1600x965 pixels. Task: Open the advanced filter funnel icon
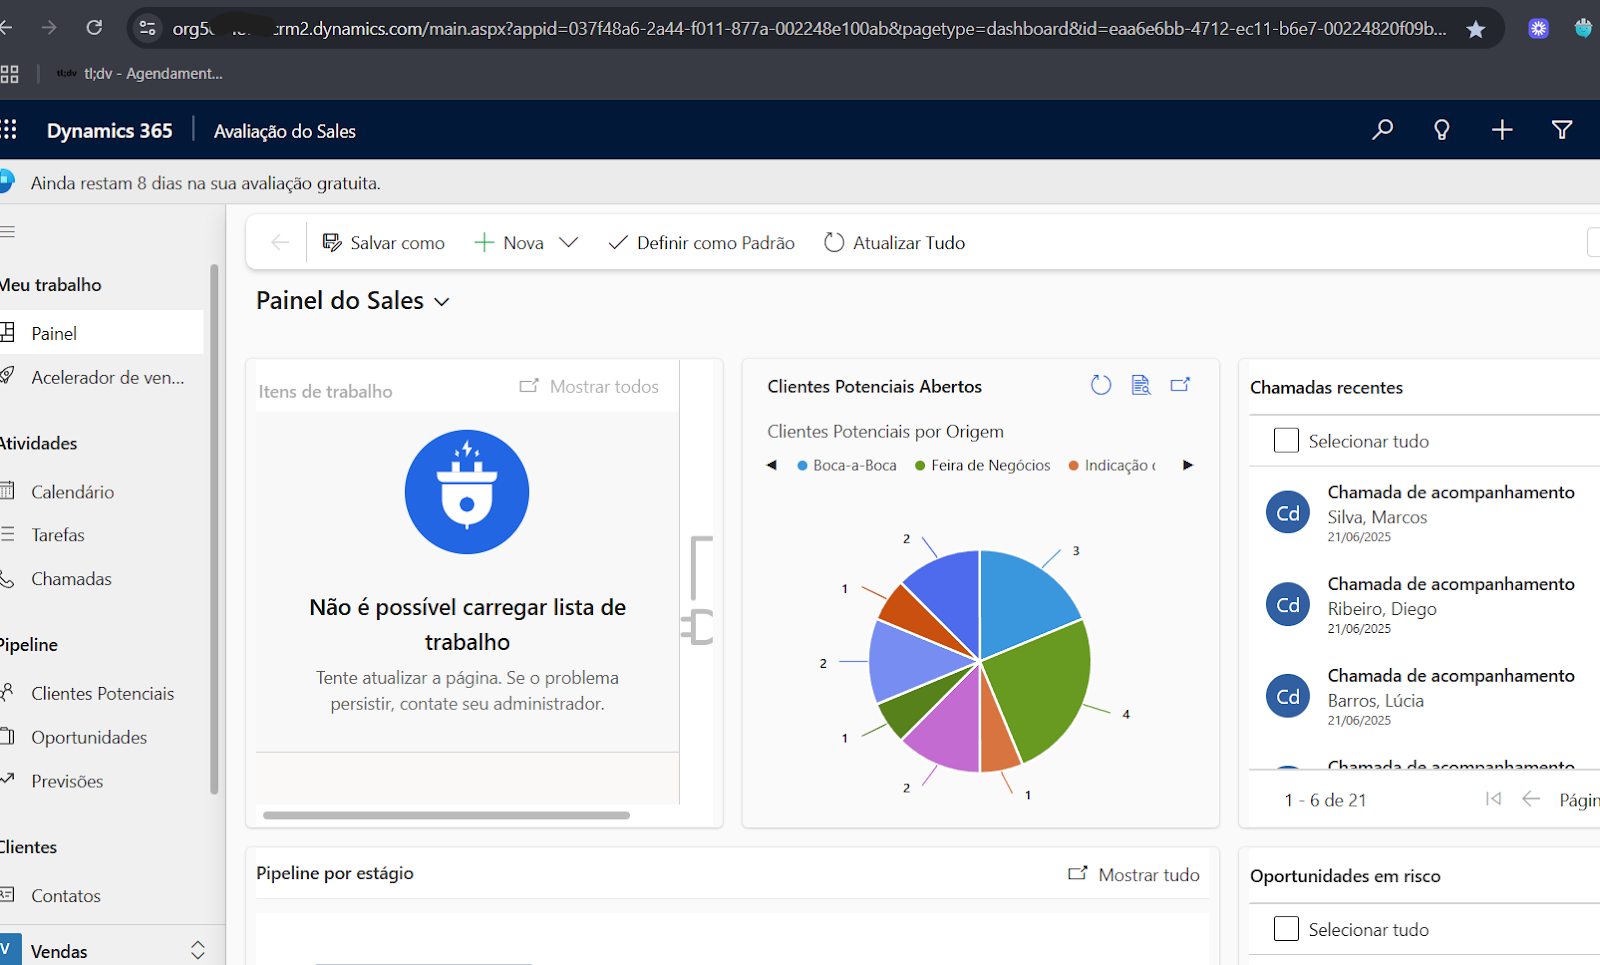[1561, 130]
